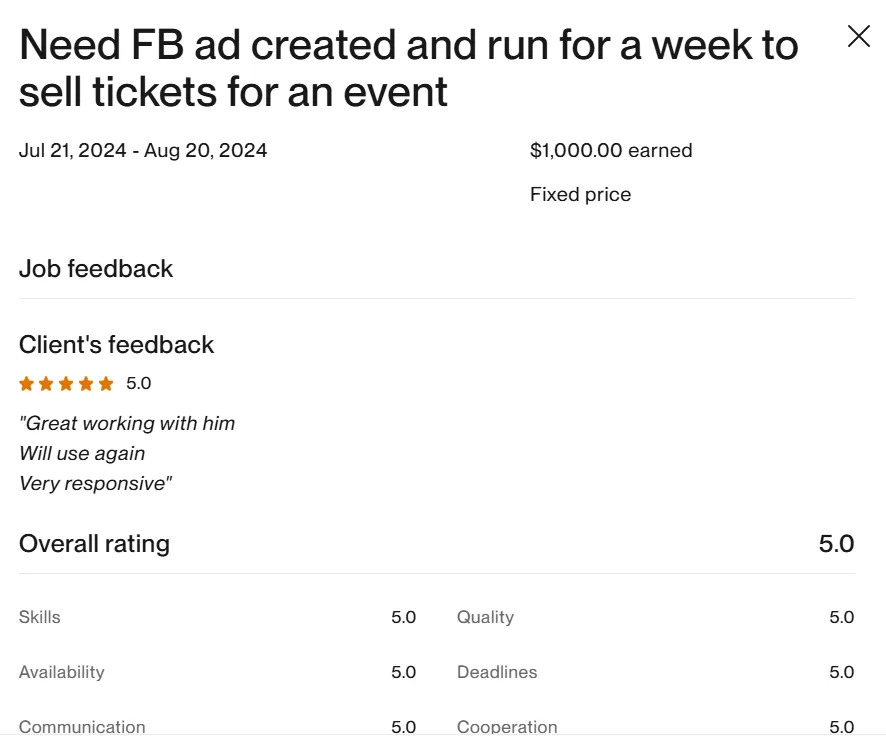Click the 5.0 score beside the stars

click(x=138, y=384)
